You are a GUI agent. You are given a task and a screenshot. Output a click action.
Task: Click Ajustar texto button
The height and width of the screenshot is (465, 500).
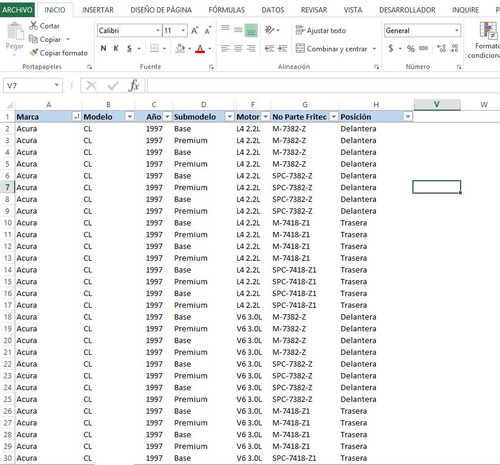[x=321, y=31]
